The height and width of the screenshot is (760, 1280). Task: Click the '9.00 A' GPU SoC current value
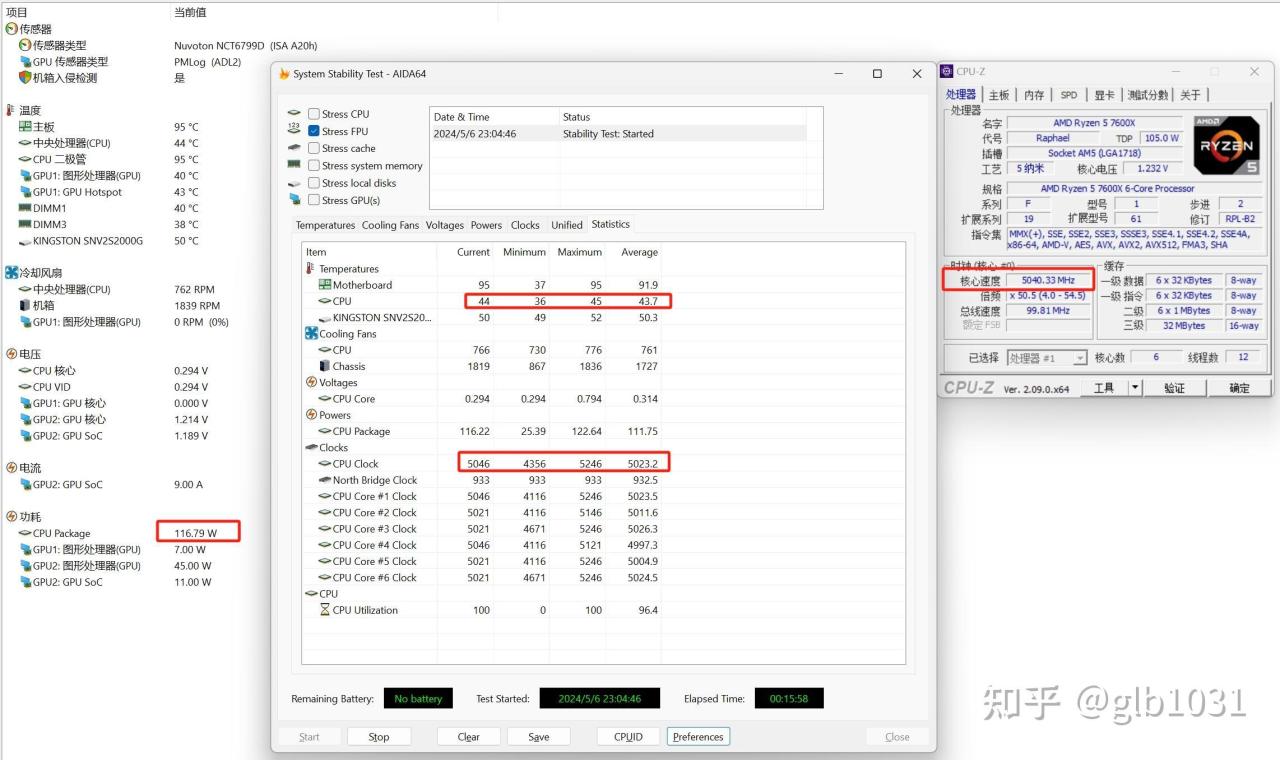pos(190,484)
